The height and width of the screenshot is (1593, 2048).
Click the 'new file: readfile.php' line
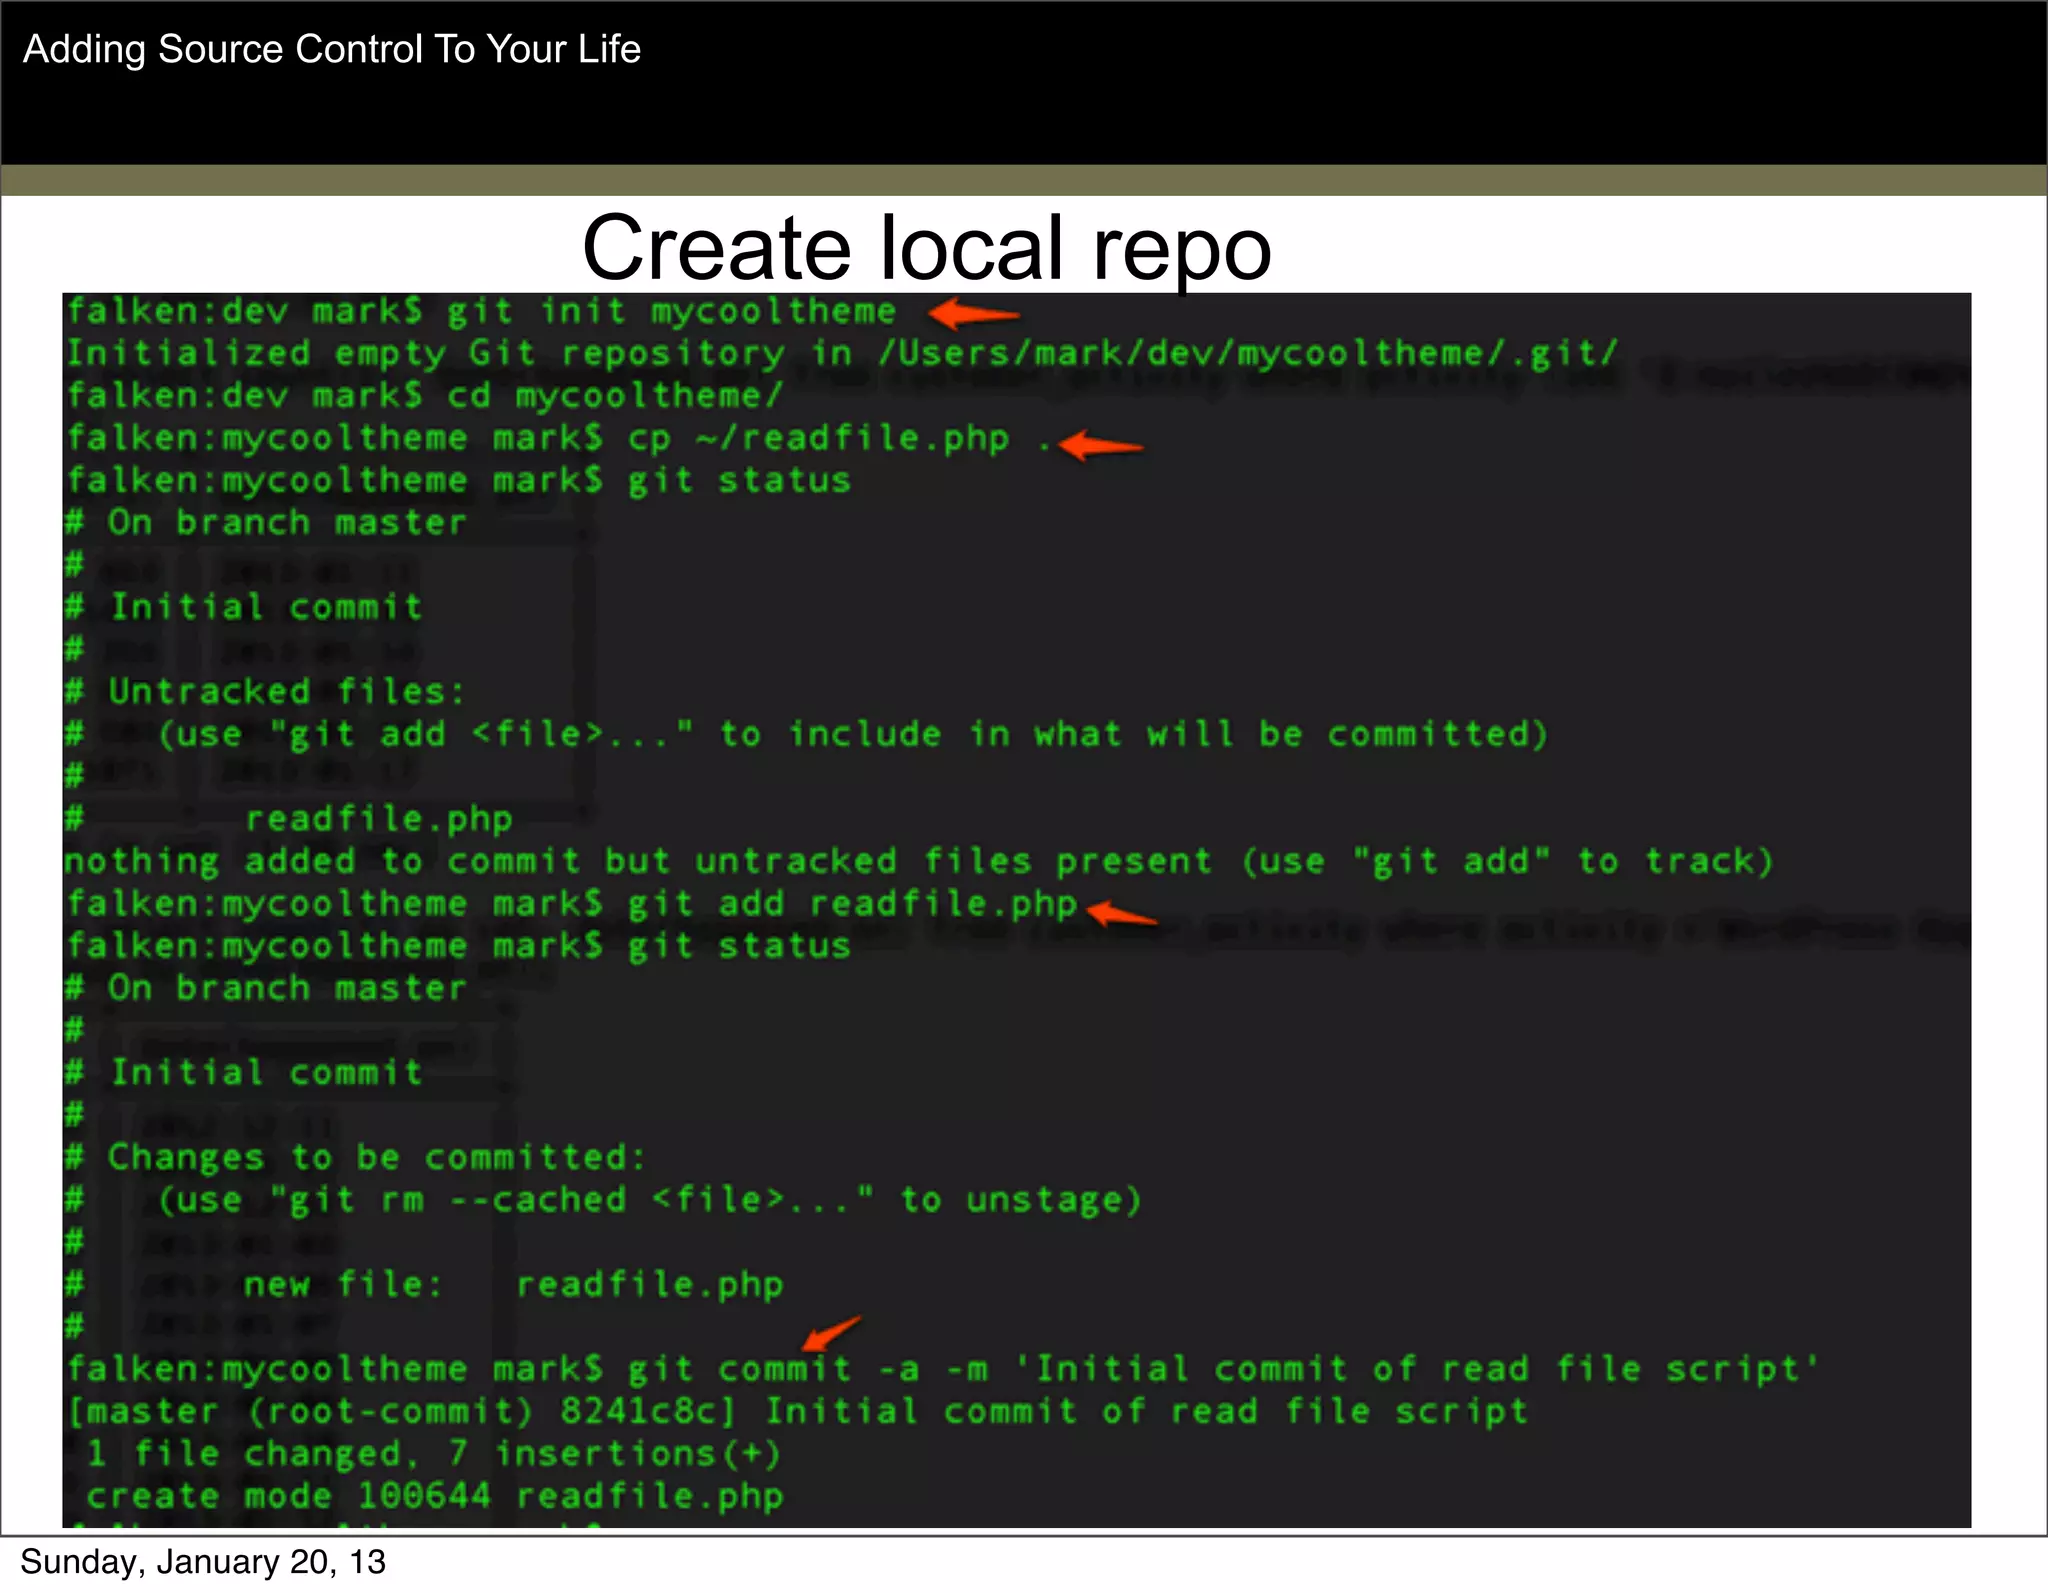pyautogui.click(x=424, y=1284)
